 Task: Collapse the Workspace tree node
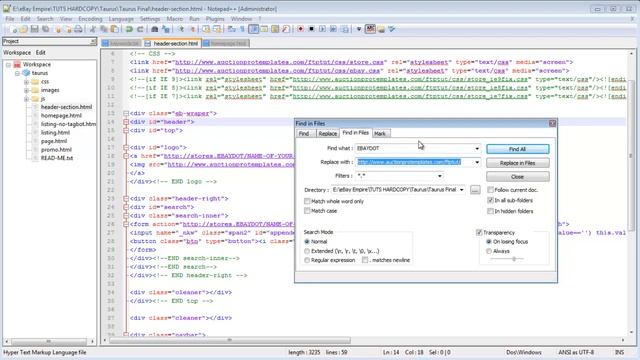[8, 64]
